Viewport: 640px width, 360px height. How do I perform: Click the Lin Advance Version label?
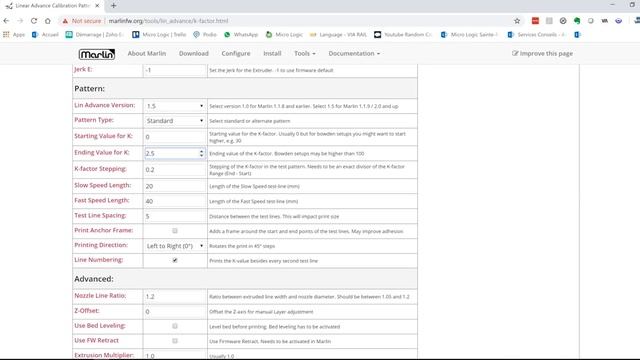coord(104,105)
